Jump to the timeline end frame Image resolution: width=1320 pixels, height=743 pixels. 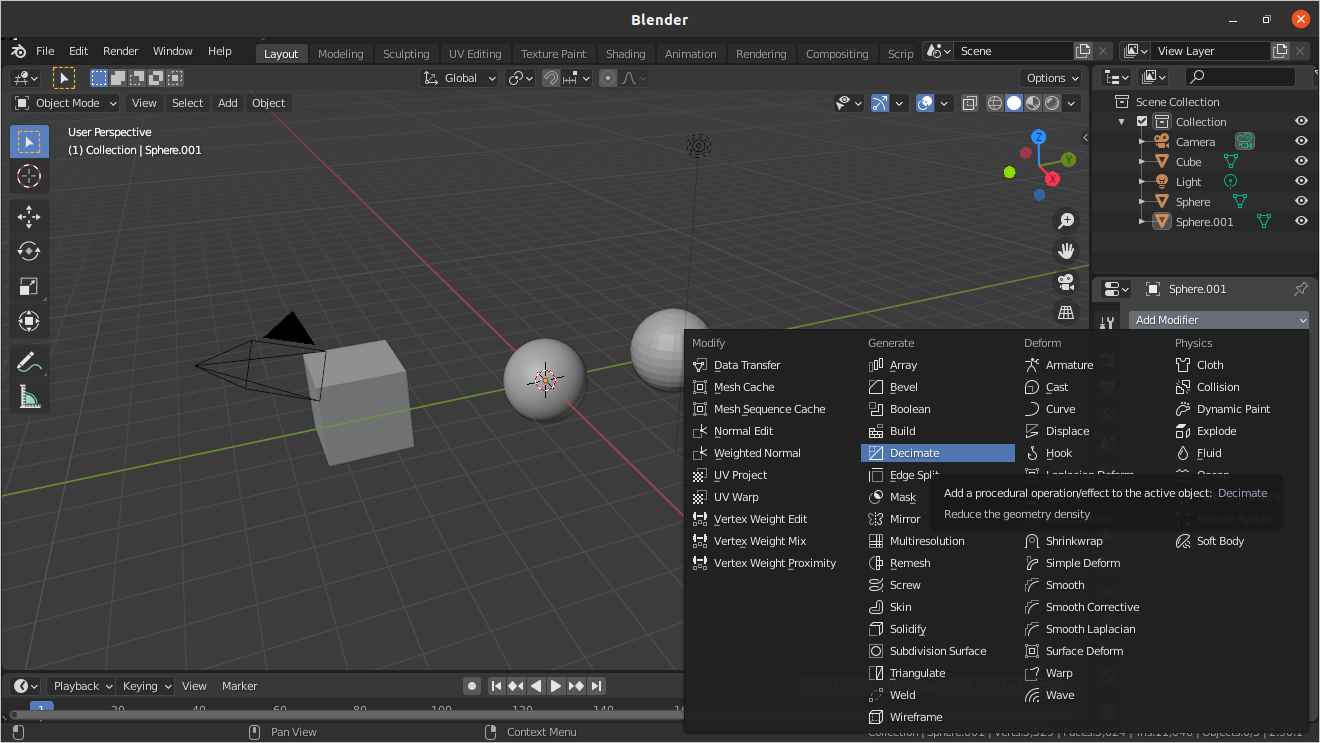coord(597,686)
